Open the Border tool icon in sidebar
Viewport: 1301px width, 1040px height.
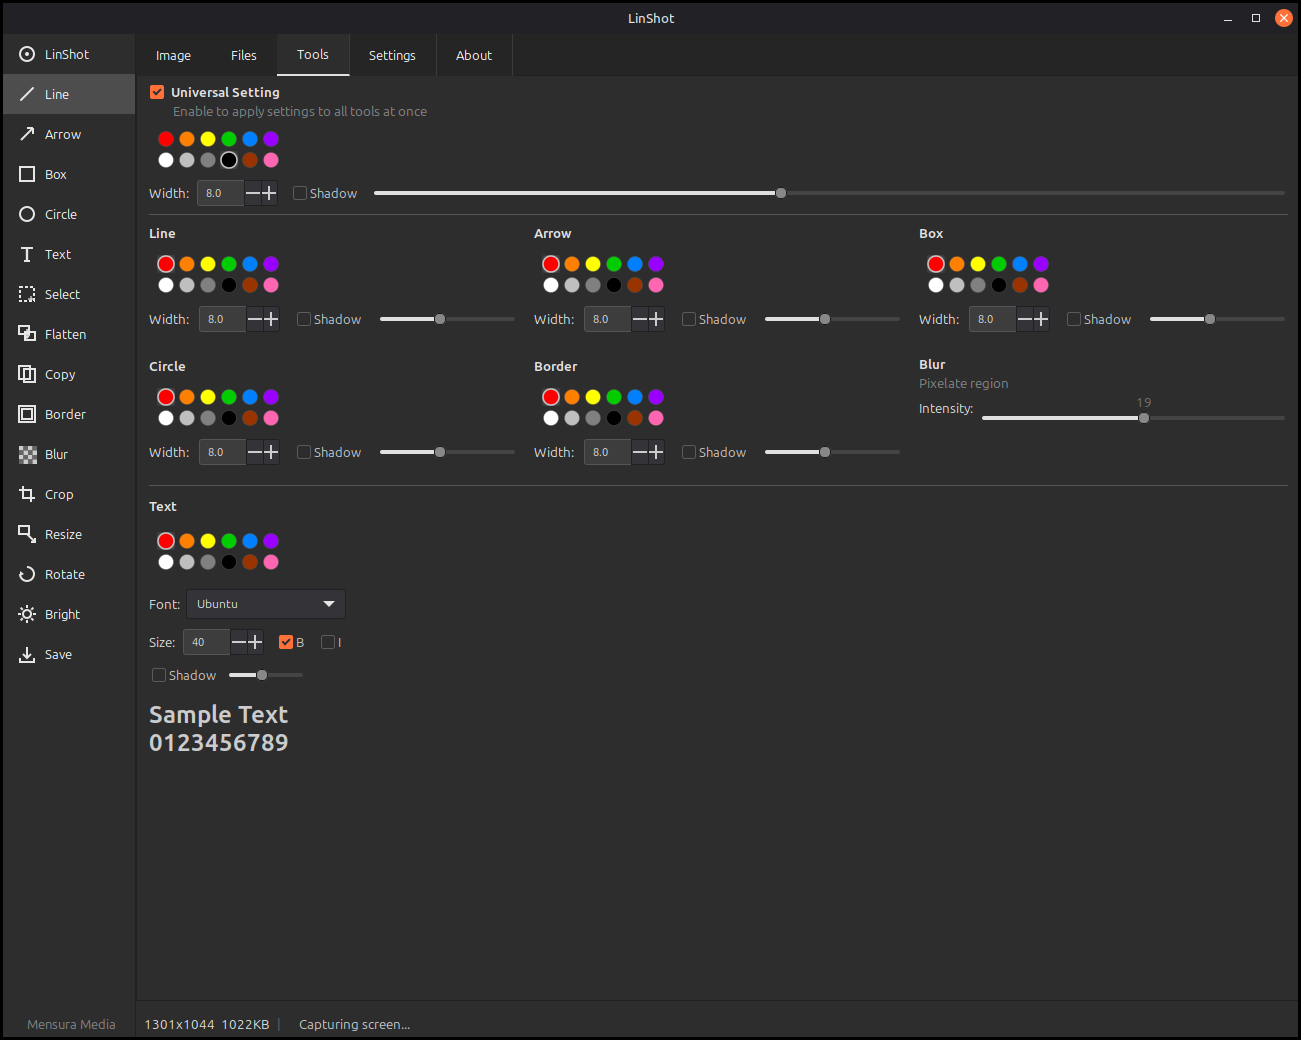click(x=27, y=414)
